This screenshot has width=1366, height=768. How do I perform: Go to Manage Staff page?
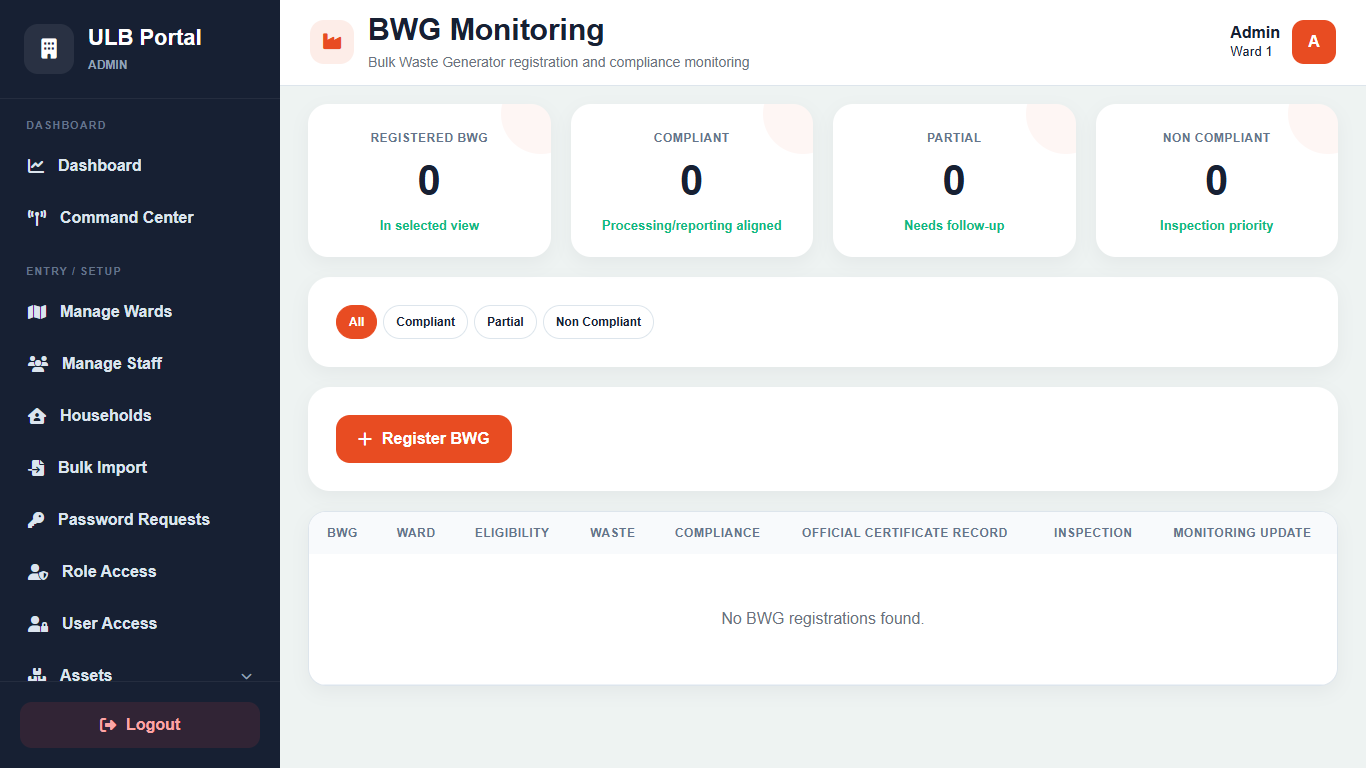[x=140, y=364]
